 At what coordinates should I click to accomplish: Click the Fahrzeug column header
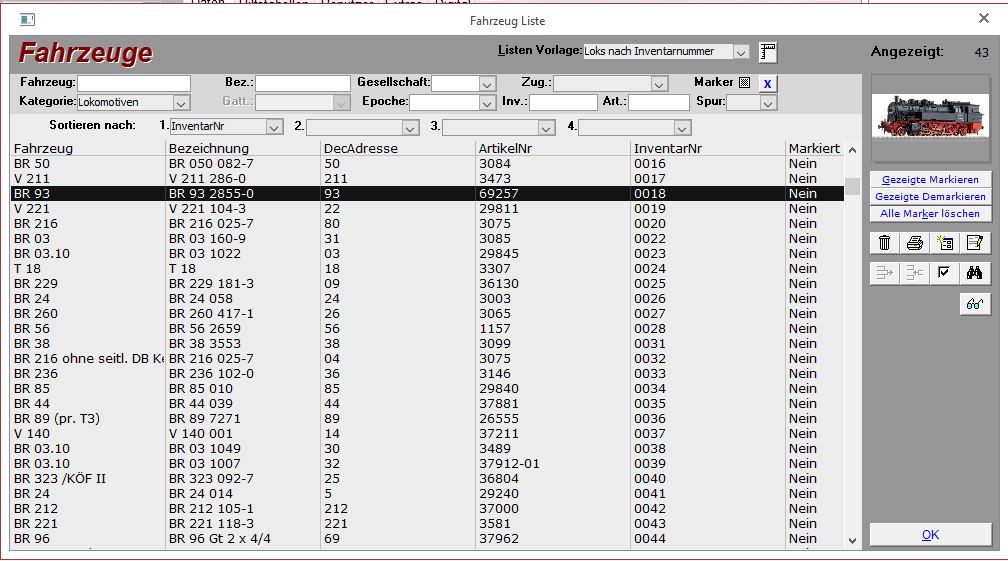click(x=88, y=148)
